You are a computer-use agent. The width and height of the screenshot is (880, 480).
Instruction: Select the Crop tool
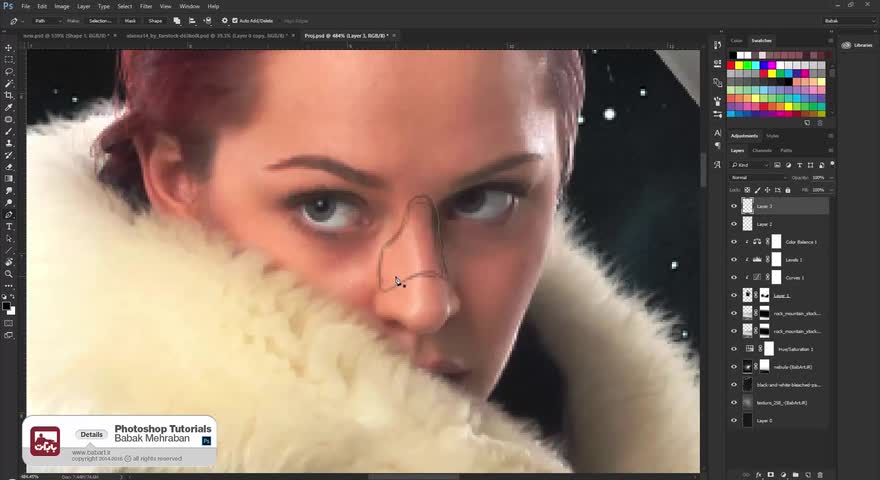[8, 95]
